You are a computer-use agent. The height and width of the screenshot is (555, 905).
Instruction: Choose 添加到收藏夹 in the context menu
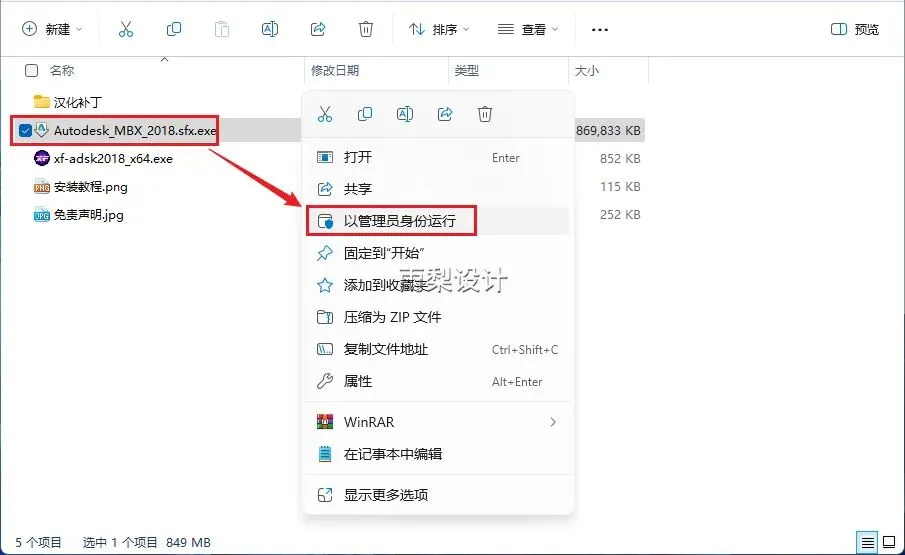(x=438, y=285)
